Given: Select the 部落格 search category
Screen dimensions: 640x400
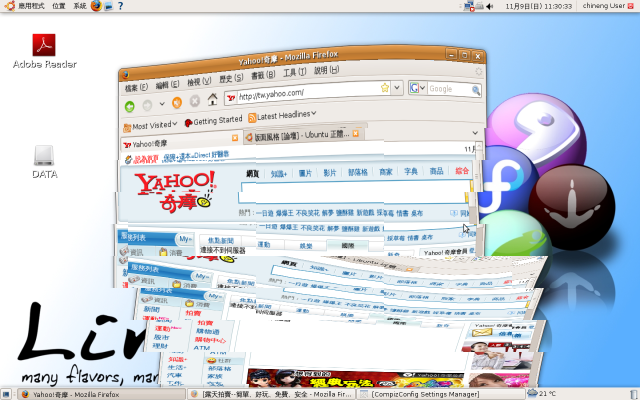Looking at the screenshot, I should pos(358,172).
